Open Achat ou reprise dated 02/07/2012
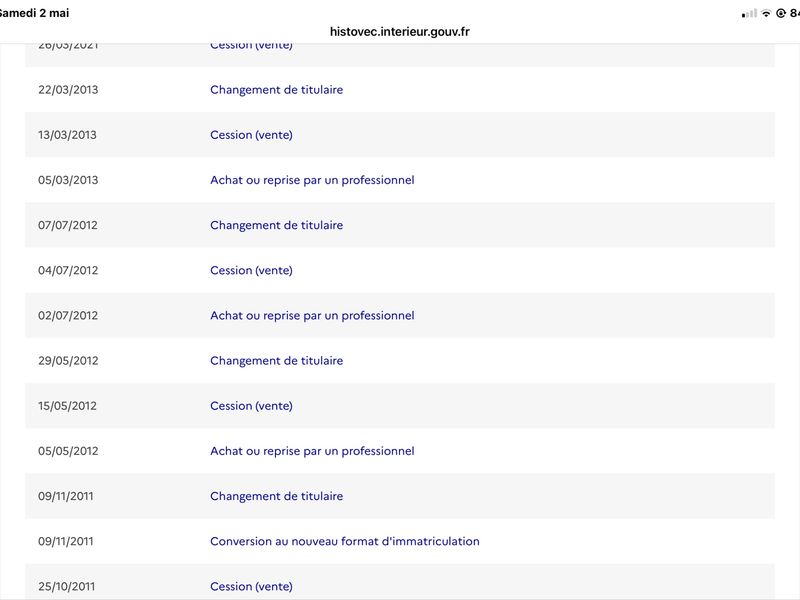This screenshot has width=800, height=600. [312, 315]
